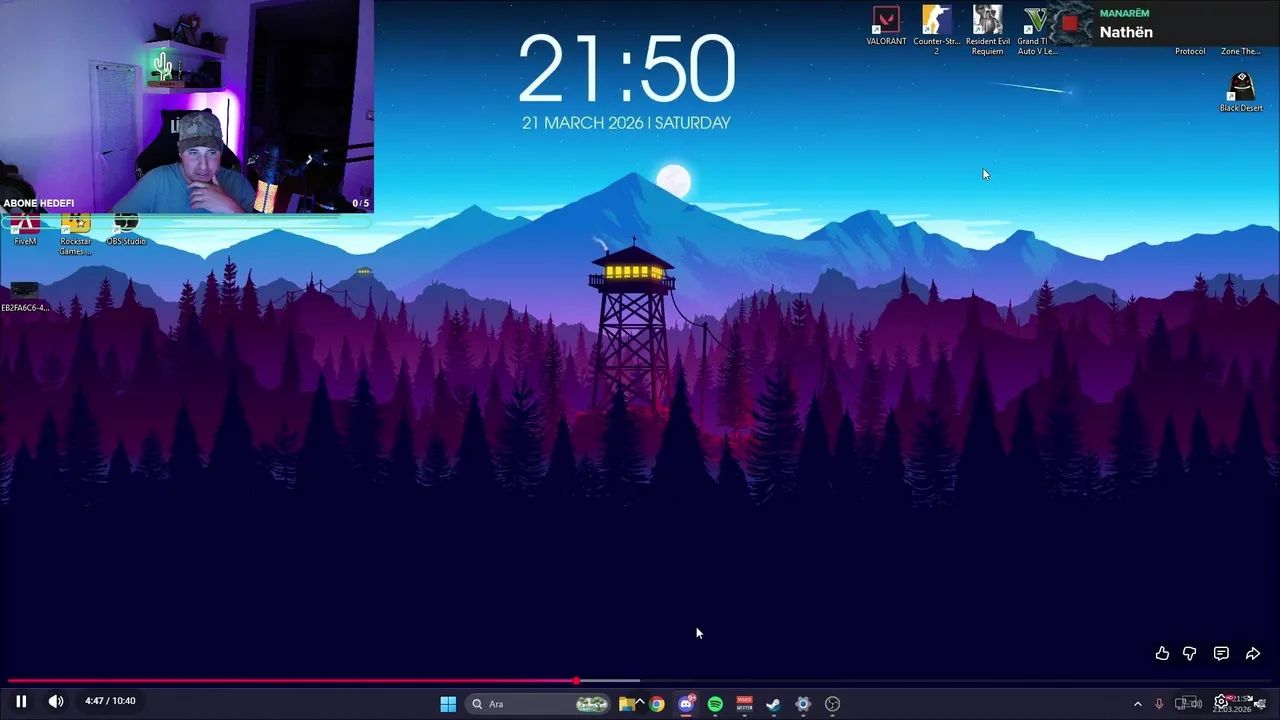This screenshot has width=1280, height=720.
Task: Open Voicemeeter from the taskbar
Action: (x=744, y=704)
